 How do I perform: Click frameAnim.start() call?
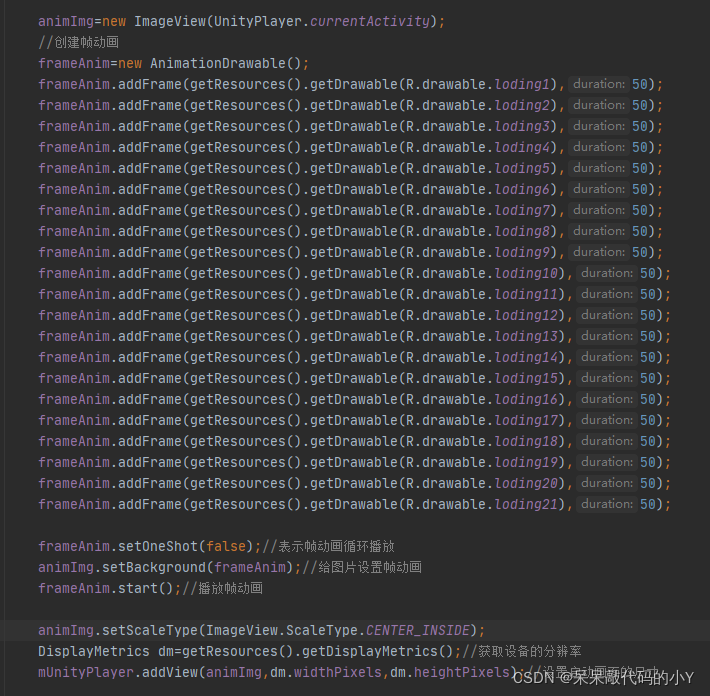[106, 589]
